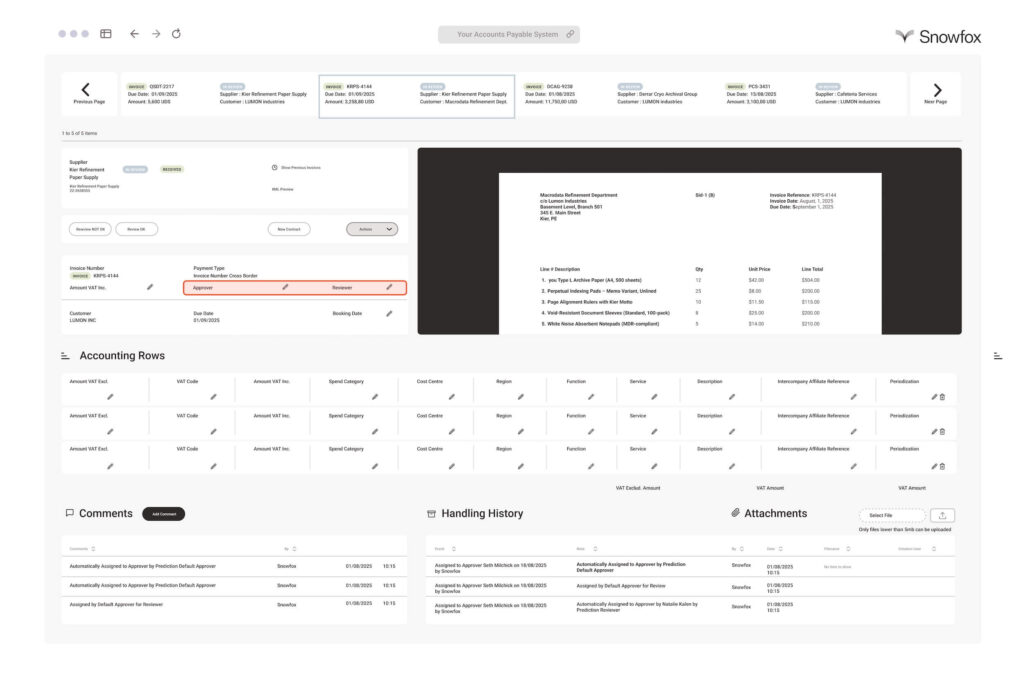Click the clock icon for previous invoices
Viewport: 1024px width, 675px height.
274,168
